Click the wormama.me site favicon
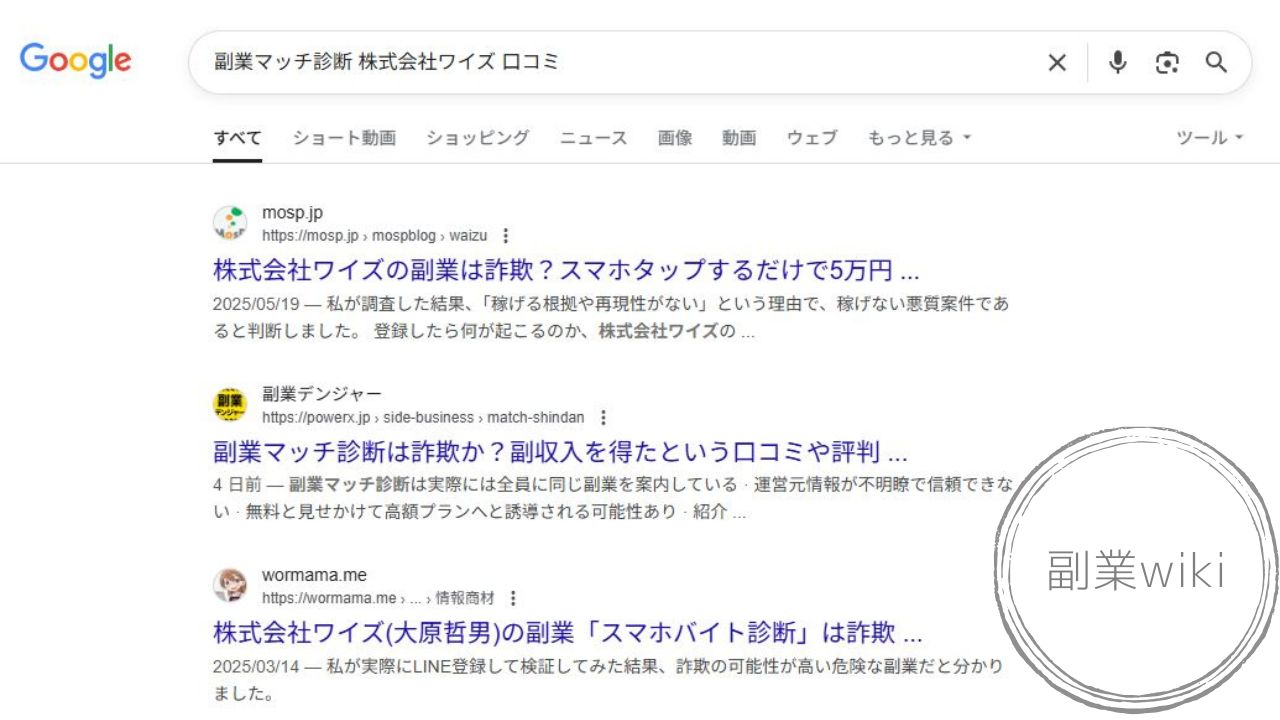Screen dimensions: 1280x720 tap(230, 585)
